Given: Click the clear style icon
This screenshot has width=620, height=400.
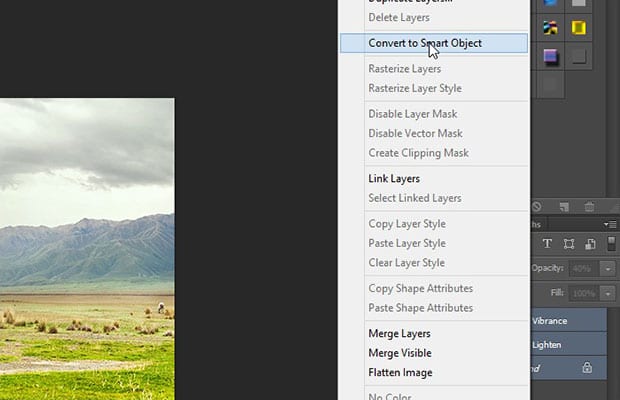Looking at the screenshot, I should pos(537,206).
